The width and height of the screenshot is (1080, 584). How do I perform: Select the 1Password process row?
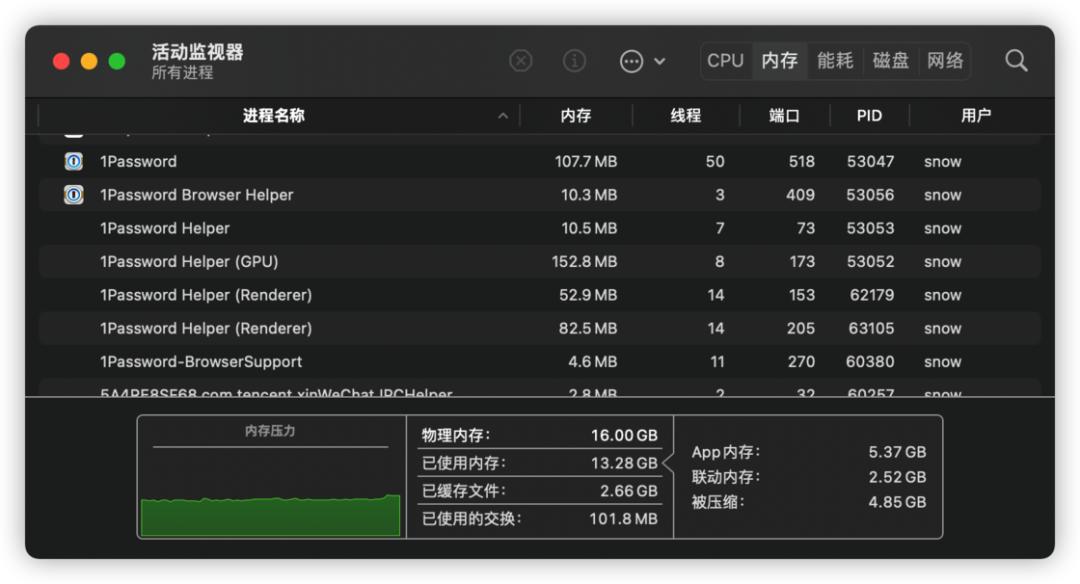(539, 162)
